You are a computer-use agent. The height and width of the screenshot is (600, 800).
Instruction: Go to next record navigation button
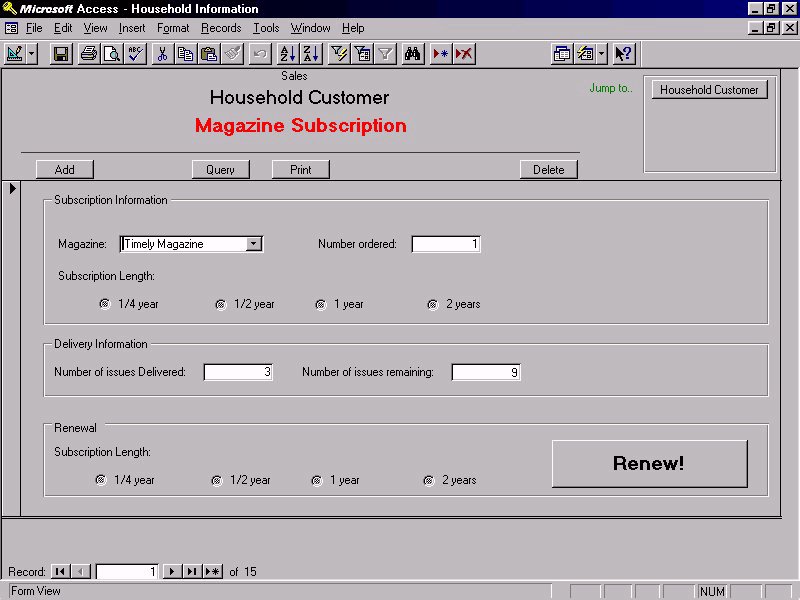(172, 571)
